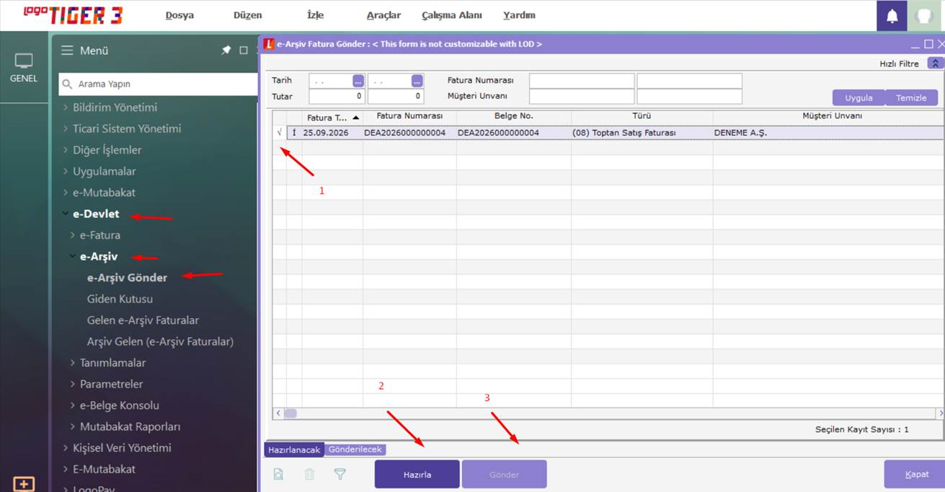Switch to the Hazırlanacak tab

click(x=294, y=450)
